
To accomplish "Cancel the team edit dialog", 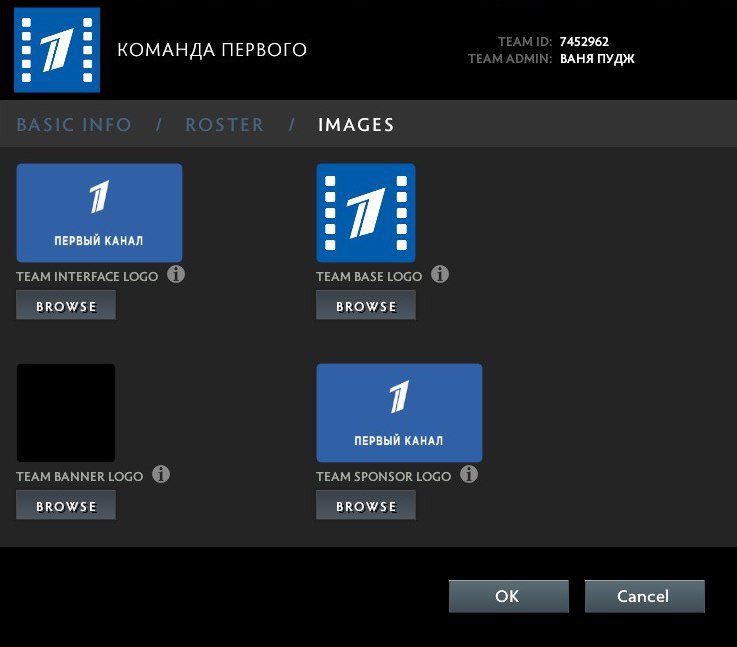I will point(644,596).
